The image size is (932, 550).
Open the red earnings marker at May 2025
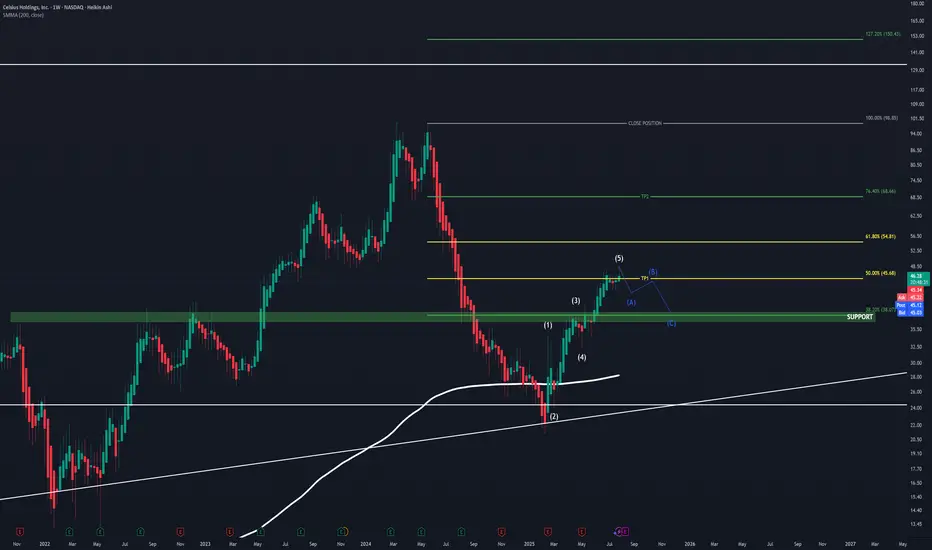click(581, 531)
